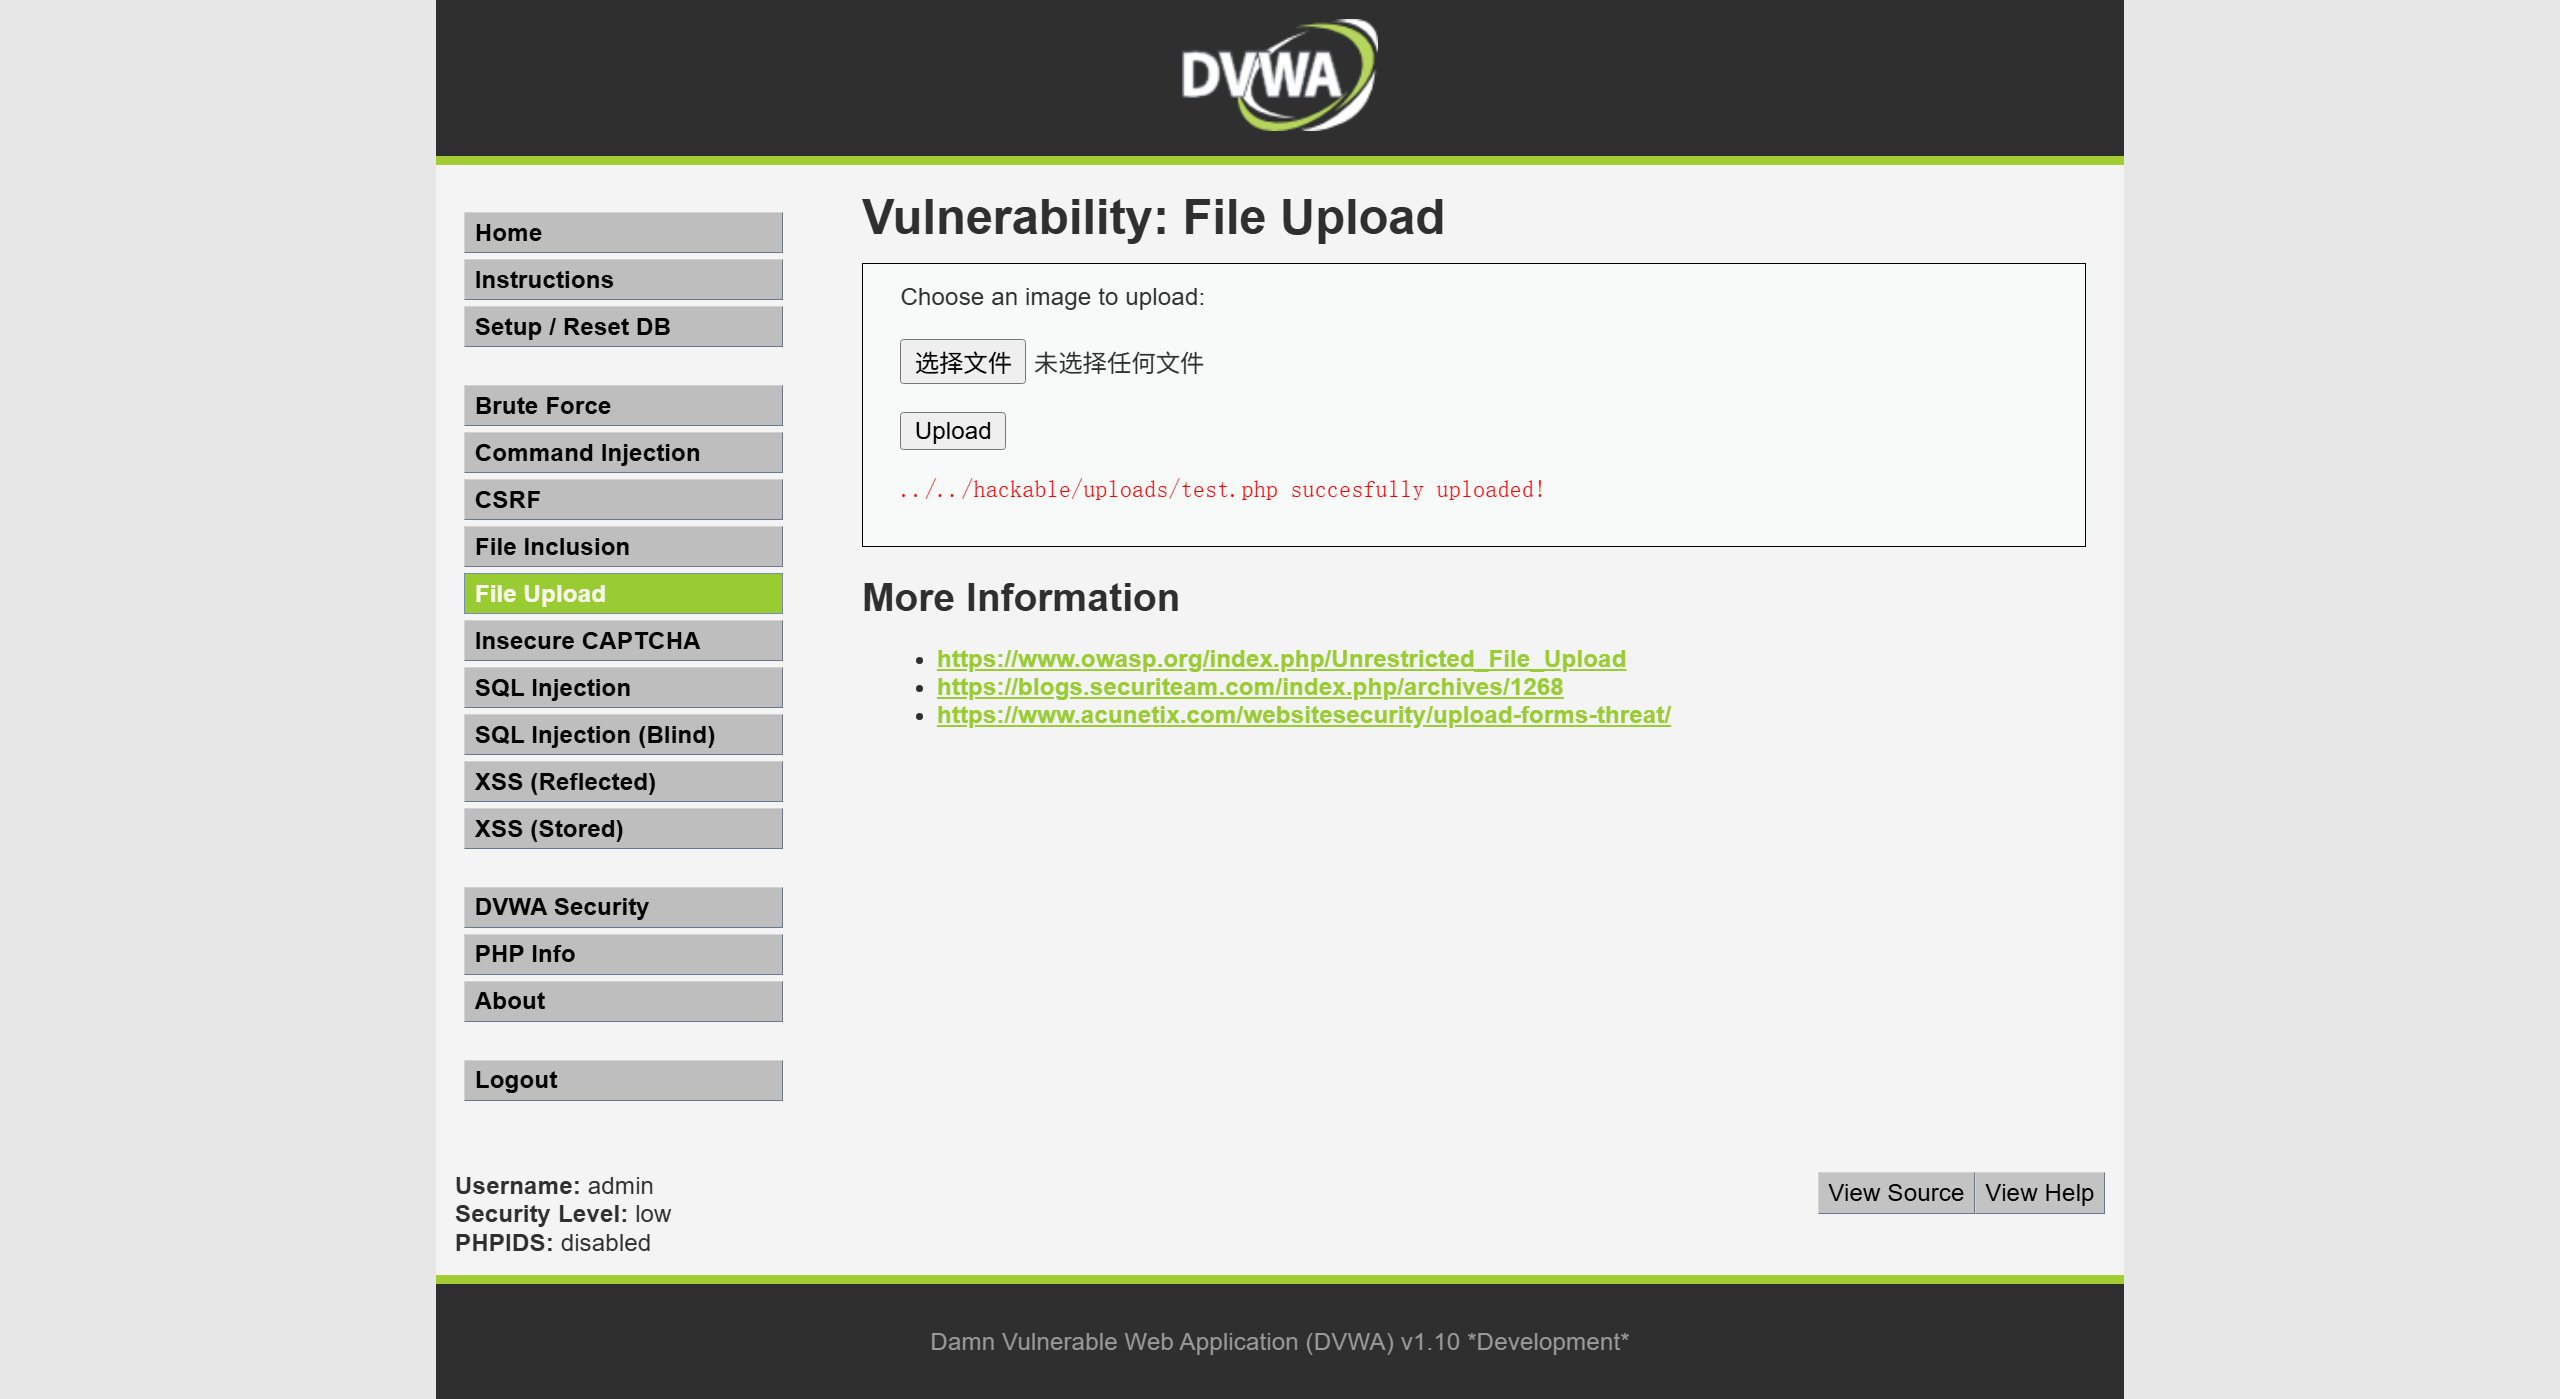
Task: Open the Home menu item
Action: coord(622,233)
